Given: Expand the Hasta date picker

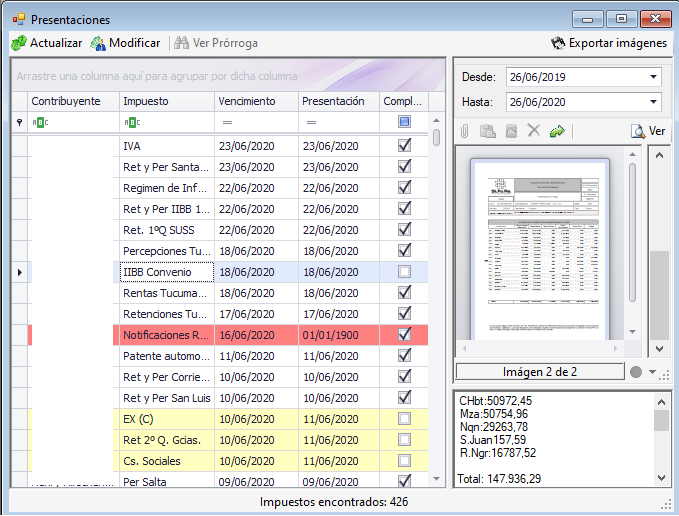Looking at the screenshot, I should click(x=654, y=102).
